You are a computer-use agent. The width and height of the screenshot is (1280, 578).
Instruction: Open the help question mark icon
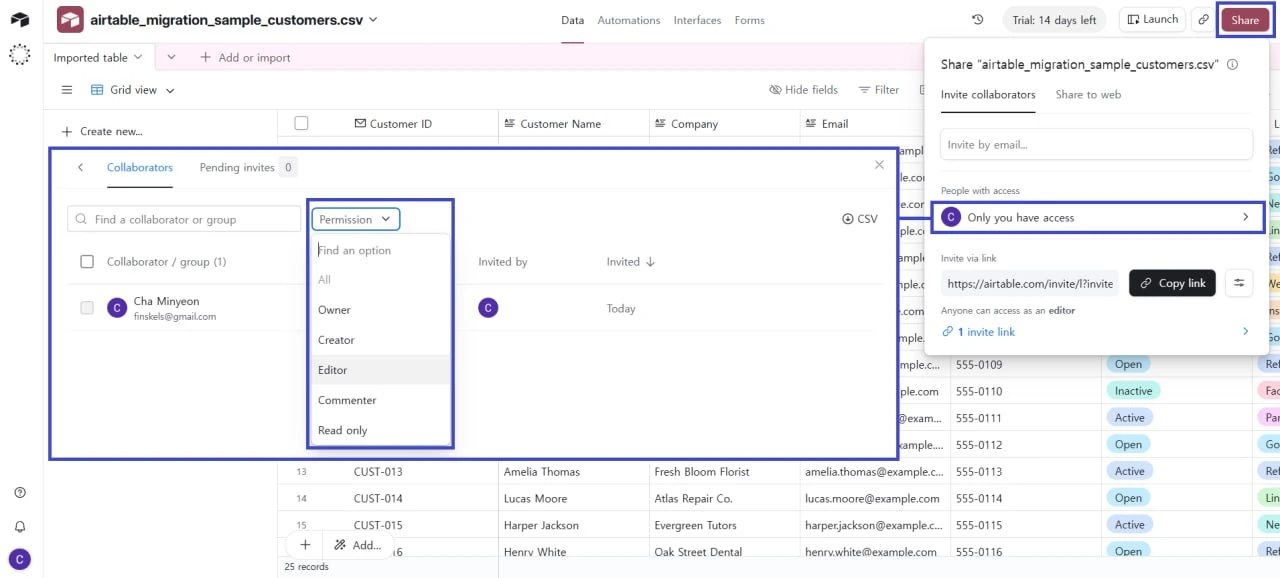coord(20,493)
